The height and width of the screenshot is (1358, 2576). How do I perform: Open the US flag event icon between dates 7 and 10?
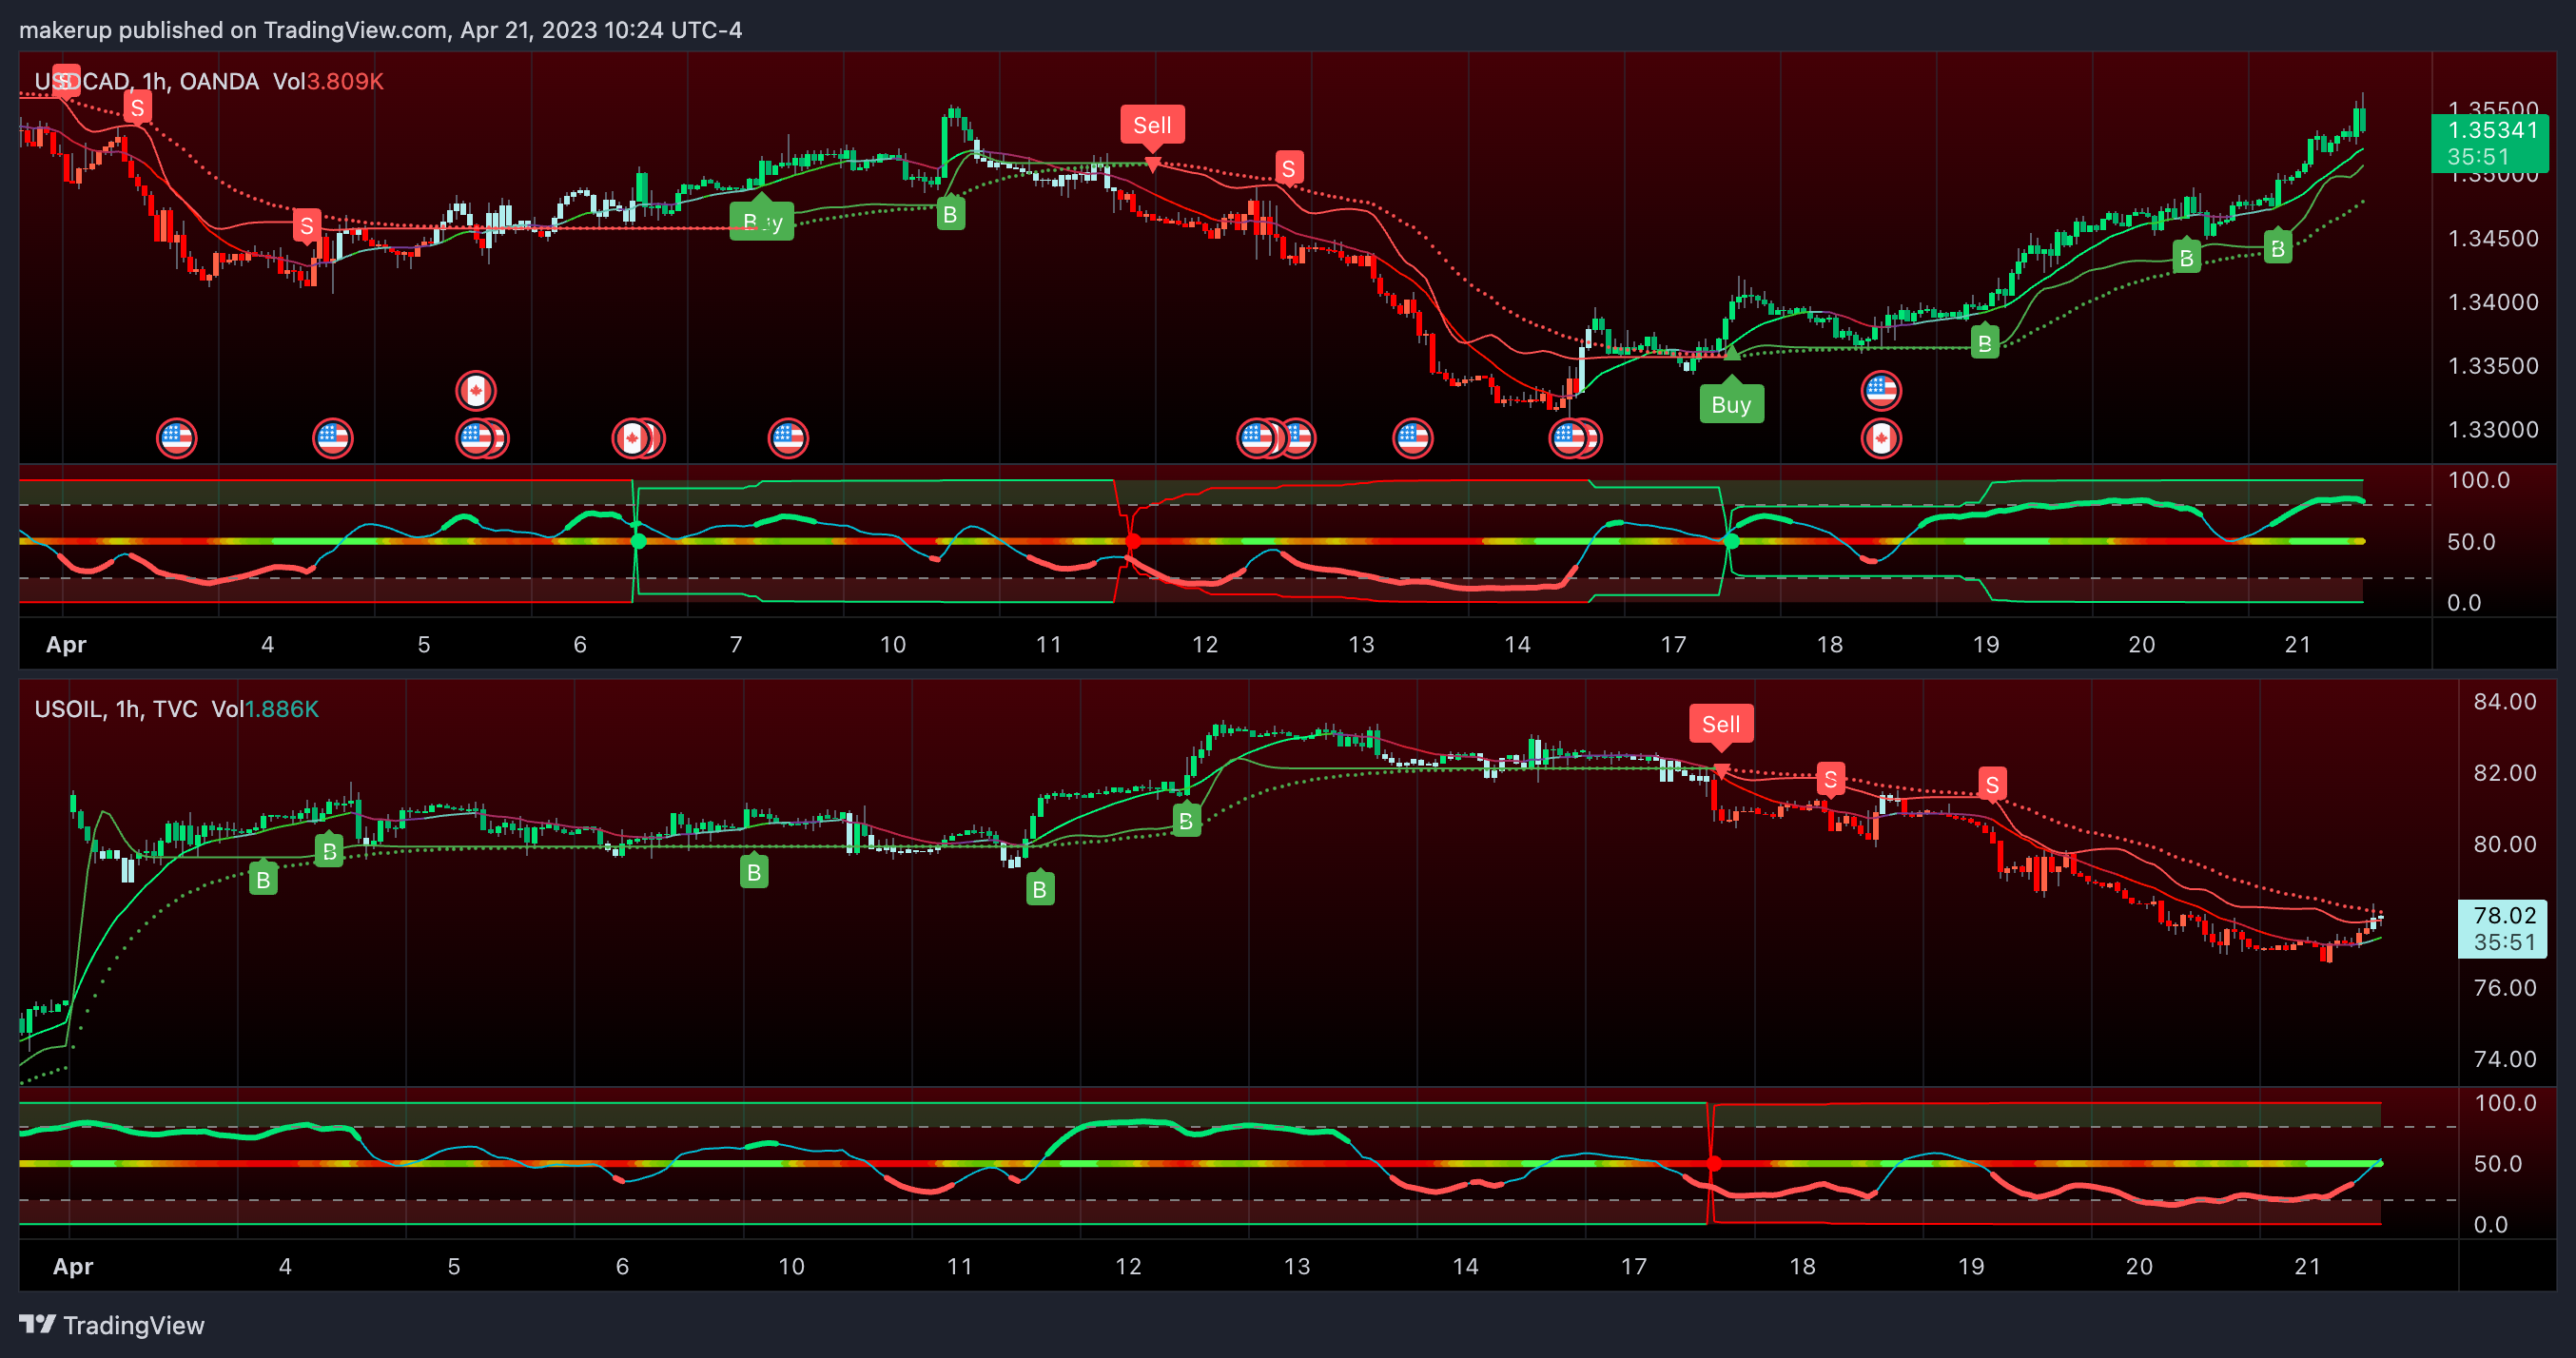pos(788,438)
